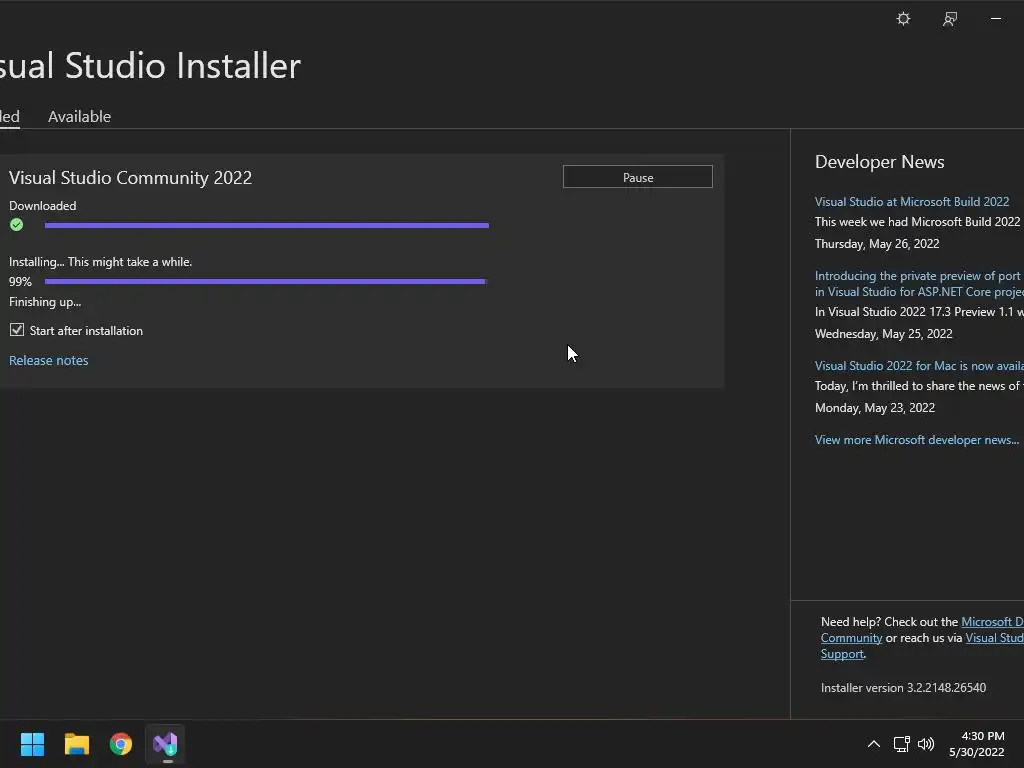
Task: Click the green downloaded checkmark icon
Action: pyautogui.click(x=16, y=225)
